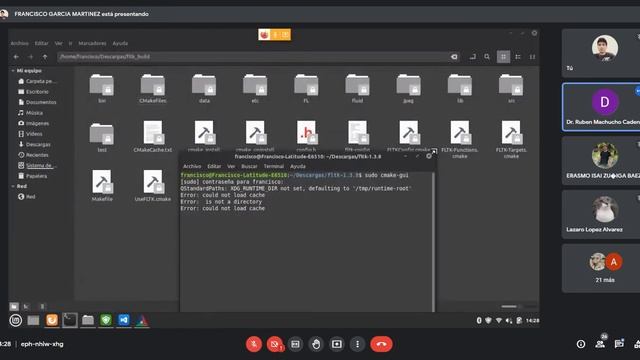Viewport: 640px width, 360px height.
Task: Select the FLTK-Targets.cmake file
Action: [511, 139]
